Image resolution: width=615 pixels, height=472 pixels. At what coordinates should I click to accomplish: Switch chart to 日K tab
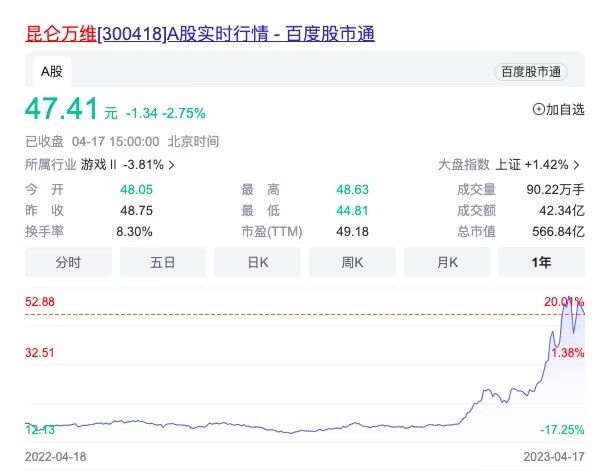(x=258, y=262)
